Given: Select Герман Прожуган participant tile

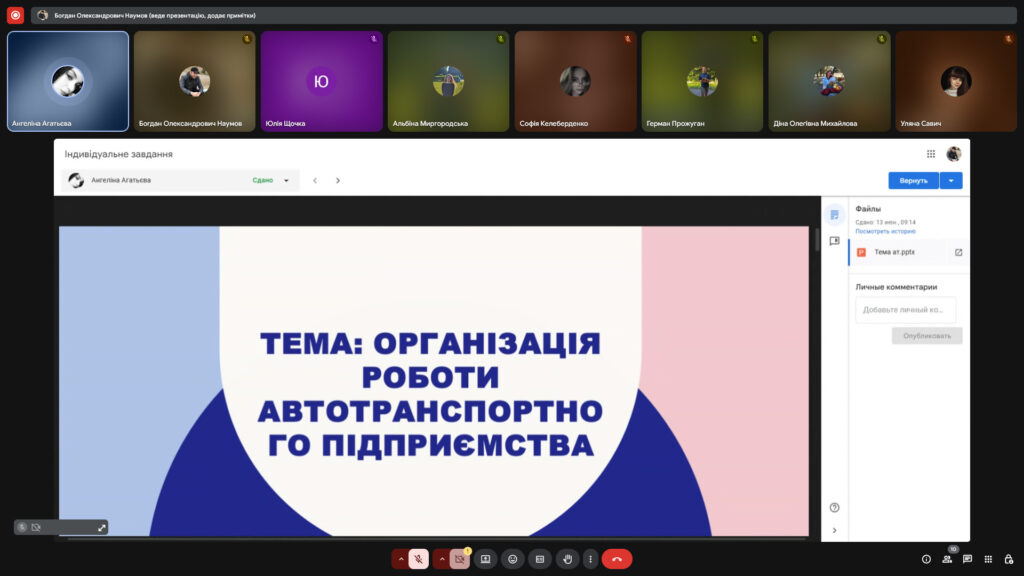Looking at the screenshot, I should click(702, 82).
